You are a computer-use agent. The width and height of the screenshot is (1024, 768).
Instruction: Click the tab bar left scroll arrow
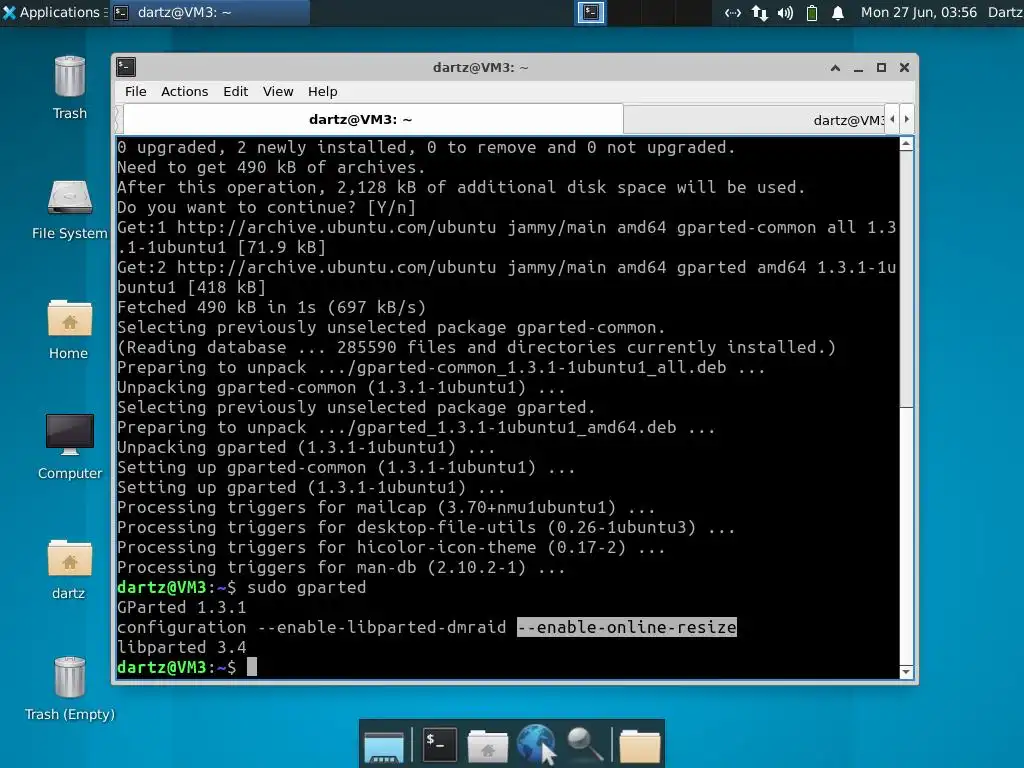pos(892,120)
